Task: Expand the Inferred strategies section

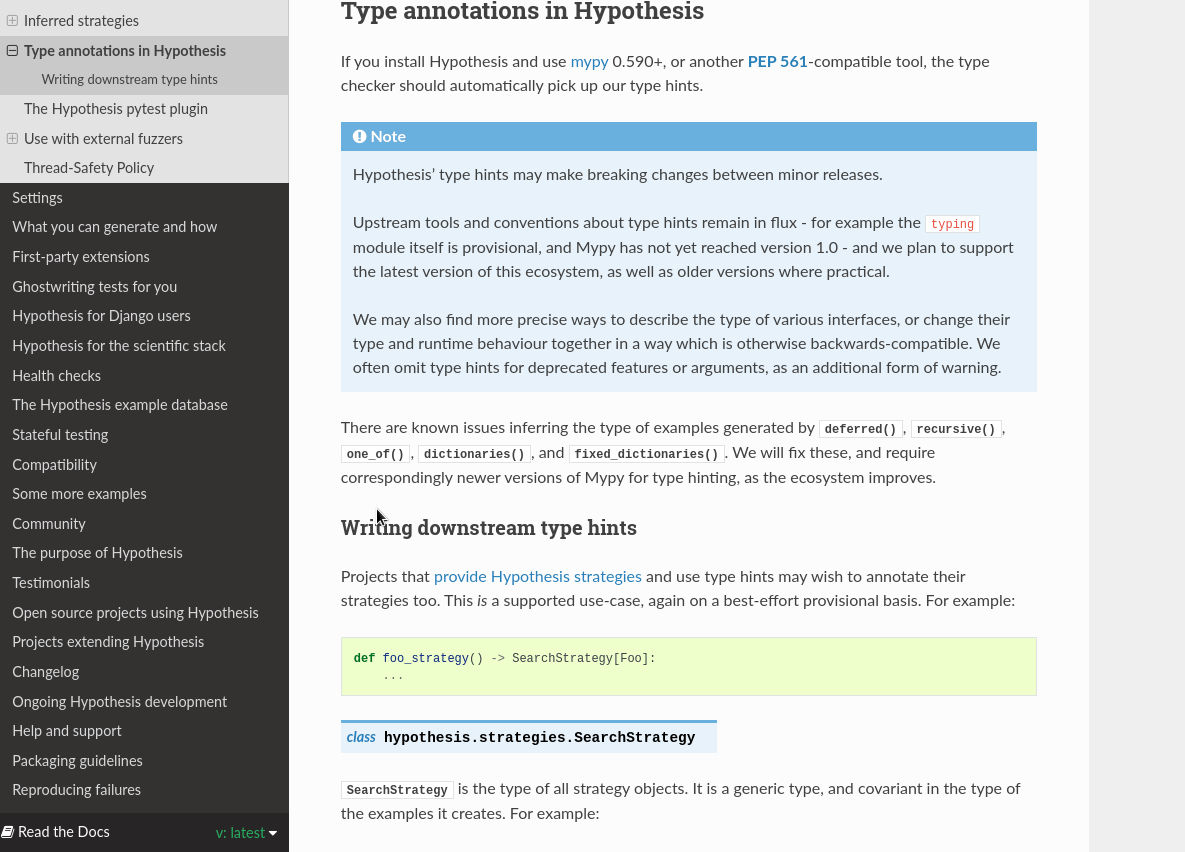Action: pyautogui.click(x=12, y=20)
